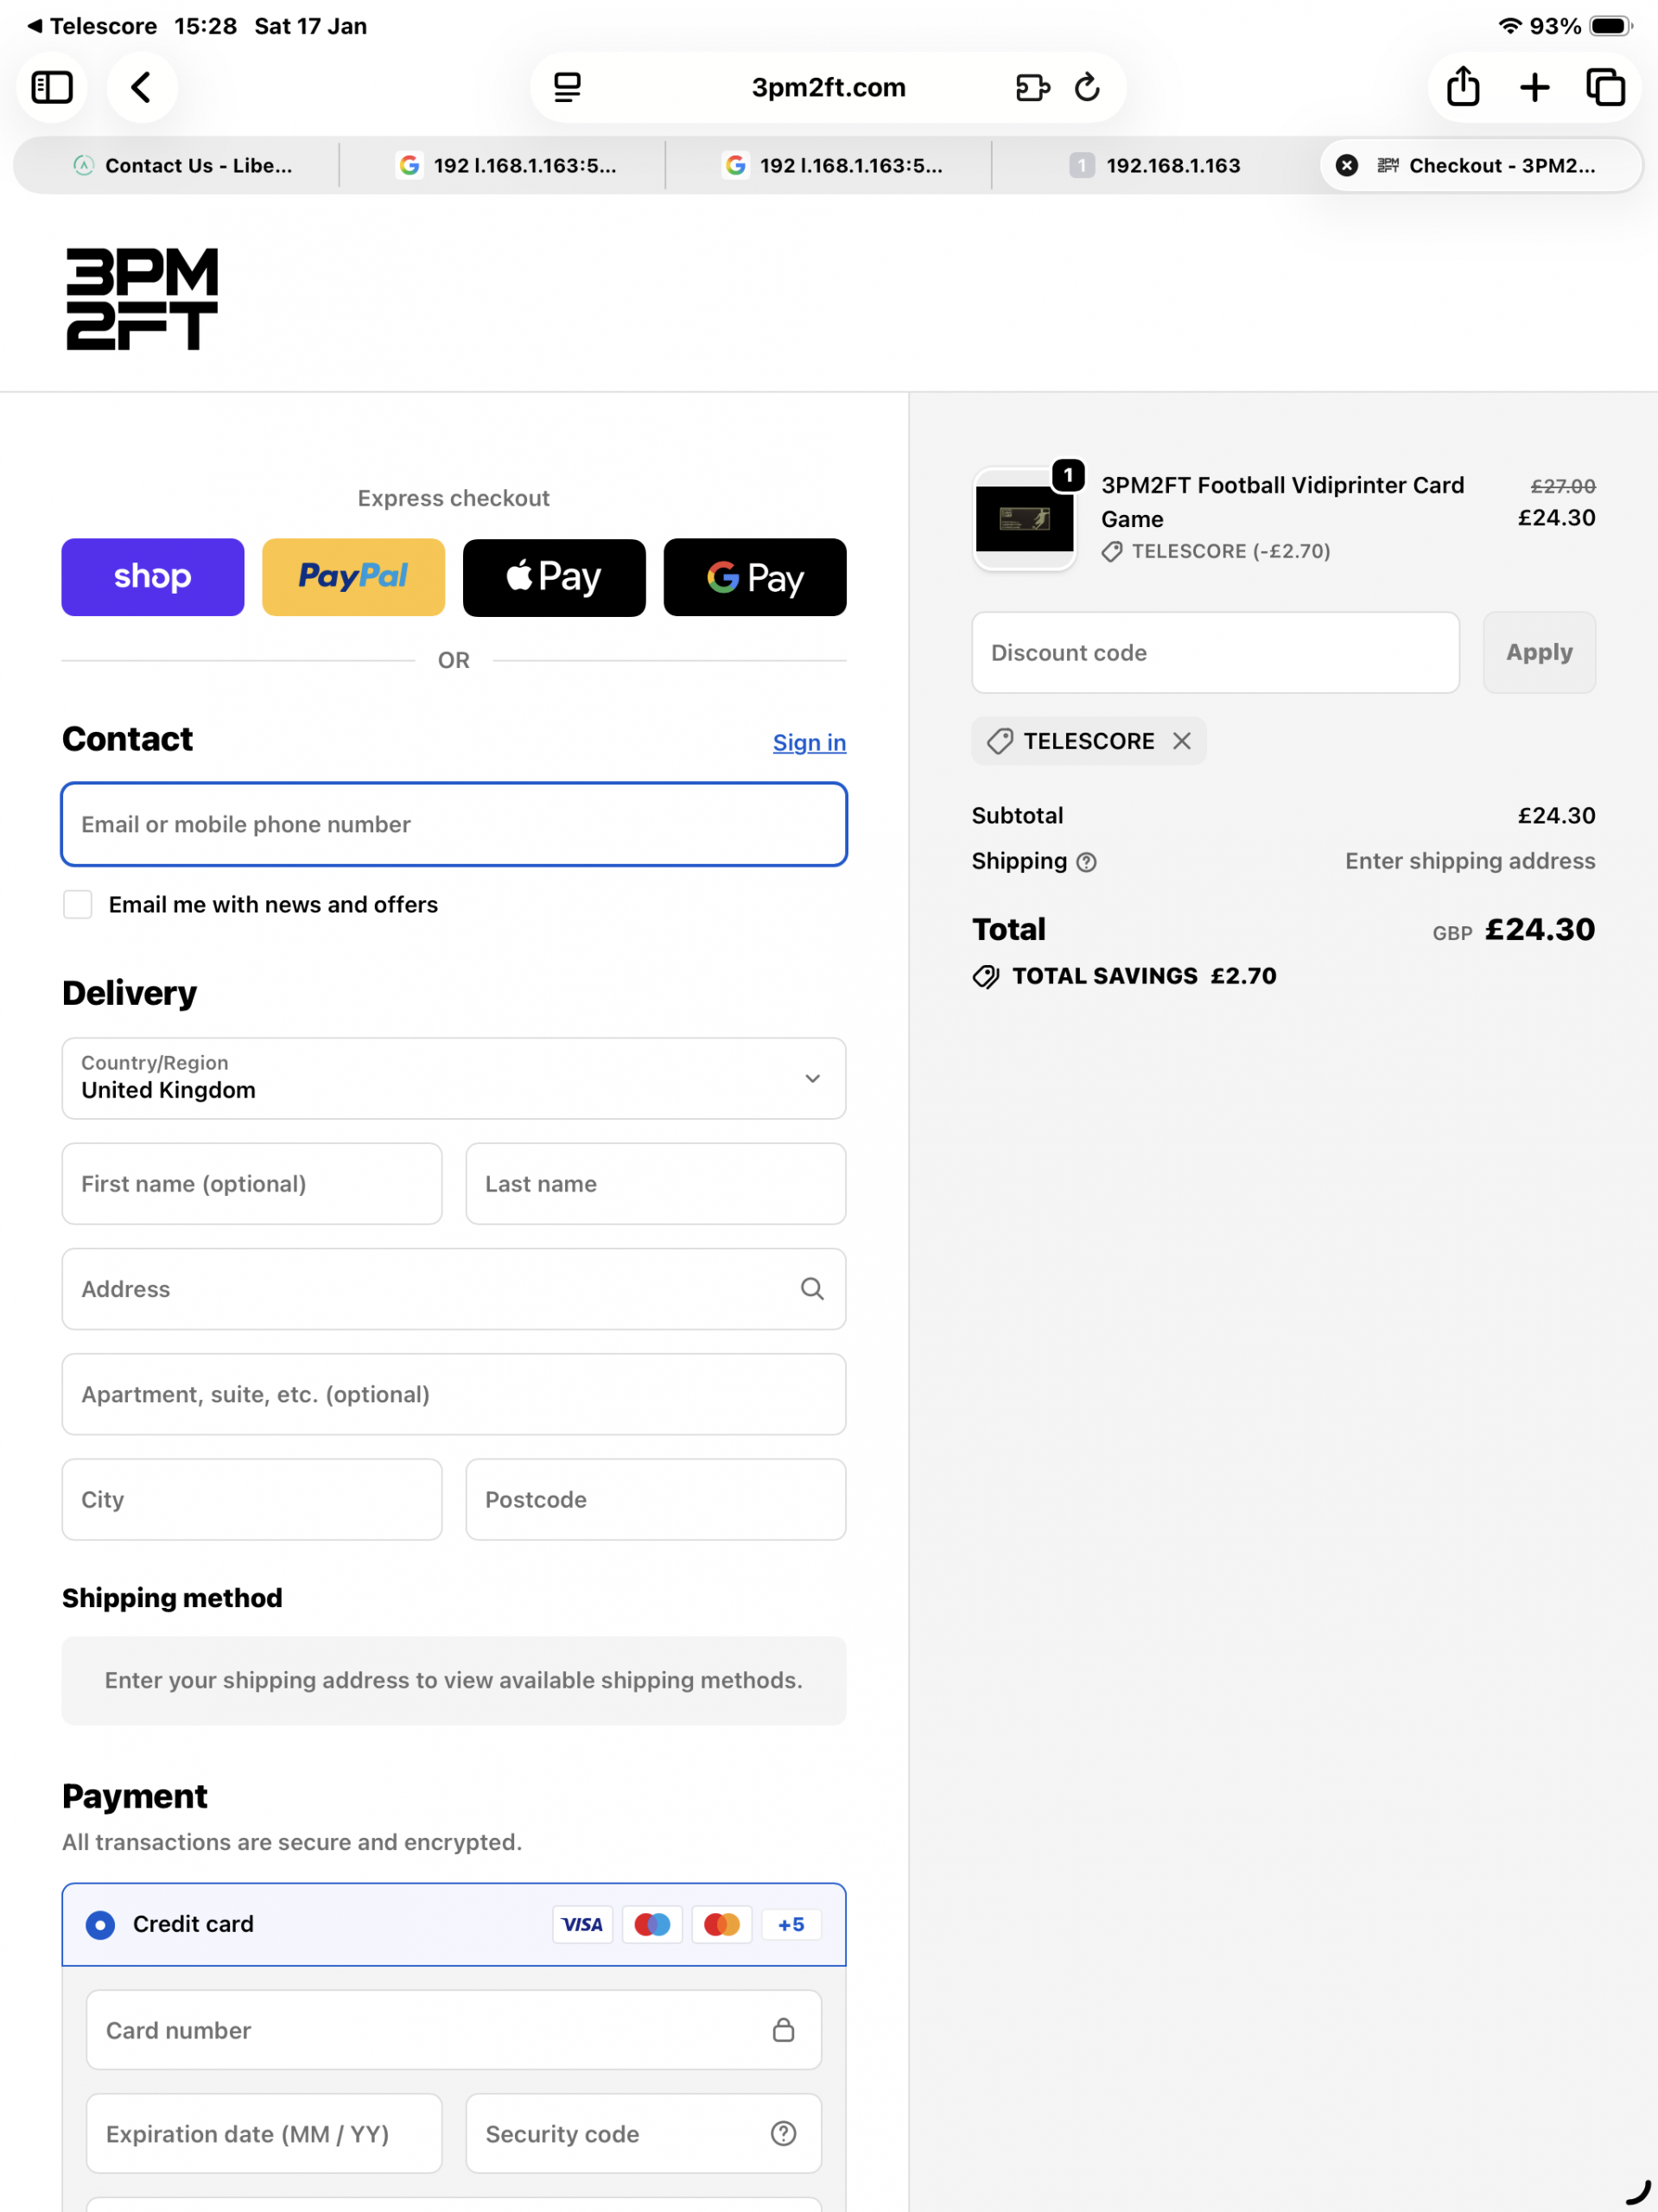Open the Safari share sheet icon
Screen dimensions: 1658x2212
tap(1462, 88)
